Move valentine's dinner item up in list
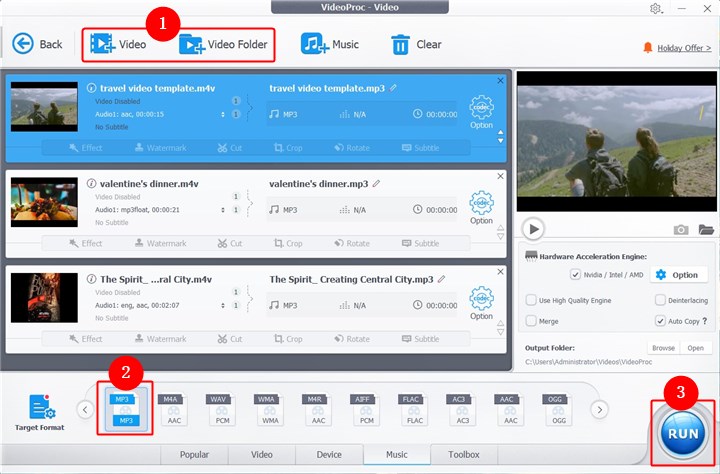Image resolution: width=720 pixels, height=474 pixels. tap(501, 227)
